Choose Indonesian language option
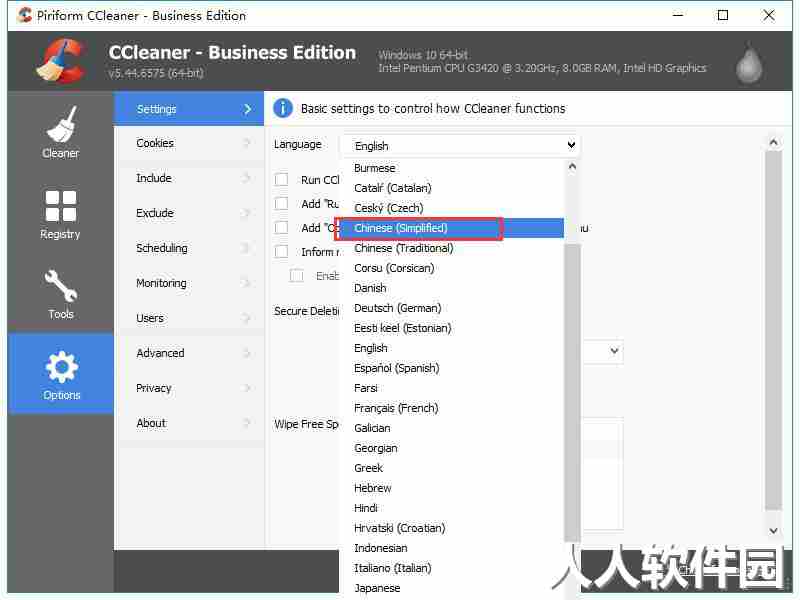This screenshot has height=600, width=800. (452, 548)
